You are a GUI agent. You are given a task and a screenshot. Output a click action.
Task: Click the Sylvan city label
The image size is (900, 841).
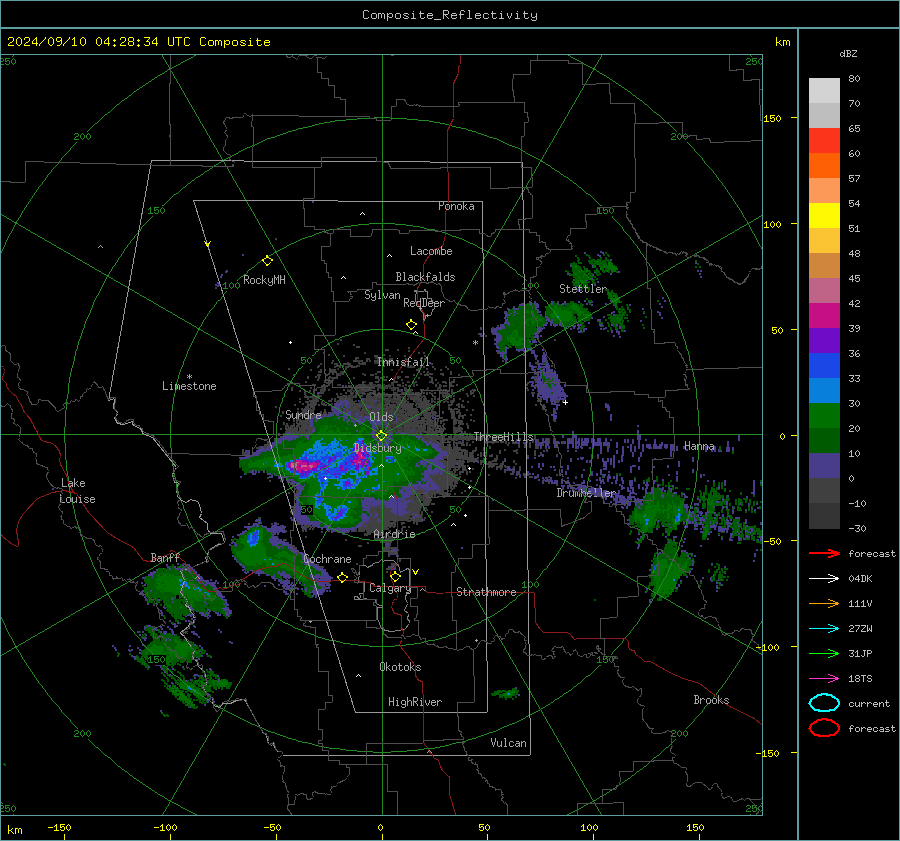tap(382, 295)
